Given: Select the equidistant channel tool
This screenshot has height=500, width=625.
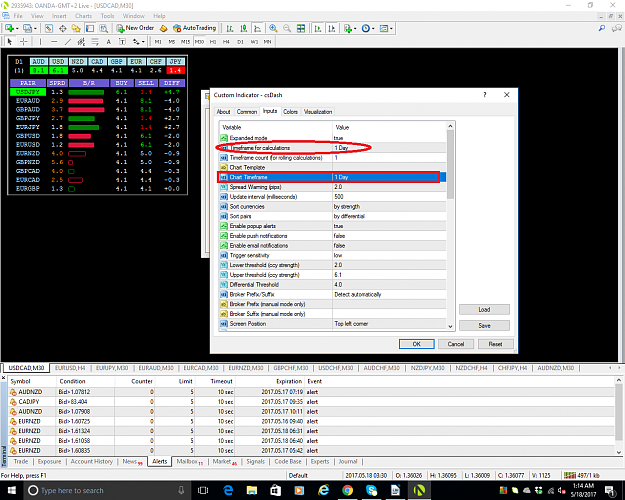Looking at the screenshot, I should click(81, 41).
